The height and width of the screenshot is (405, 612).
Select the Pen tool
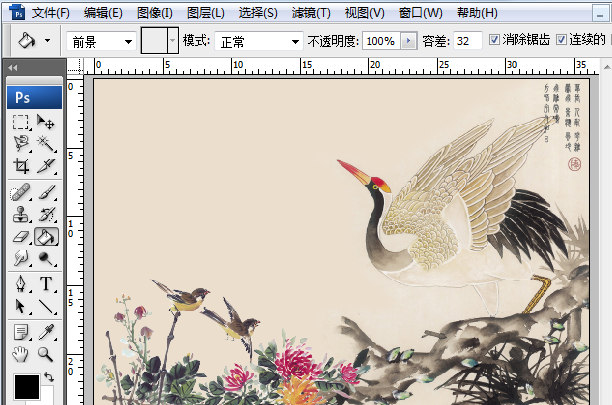(21, 284)
